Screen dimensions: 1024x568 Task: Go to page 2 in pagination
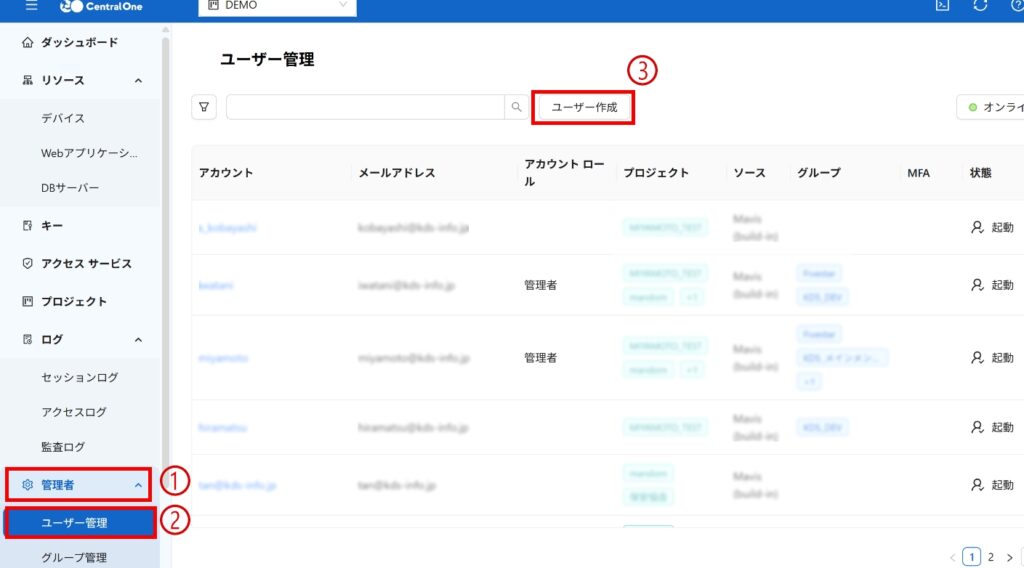click(x=990, y=557)
